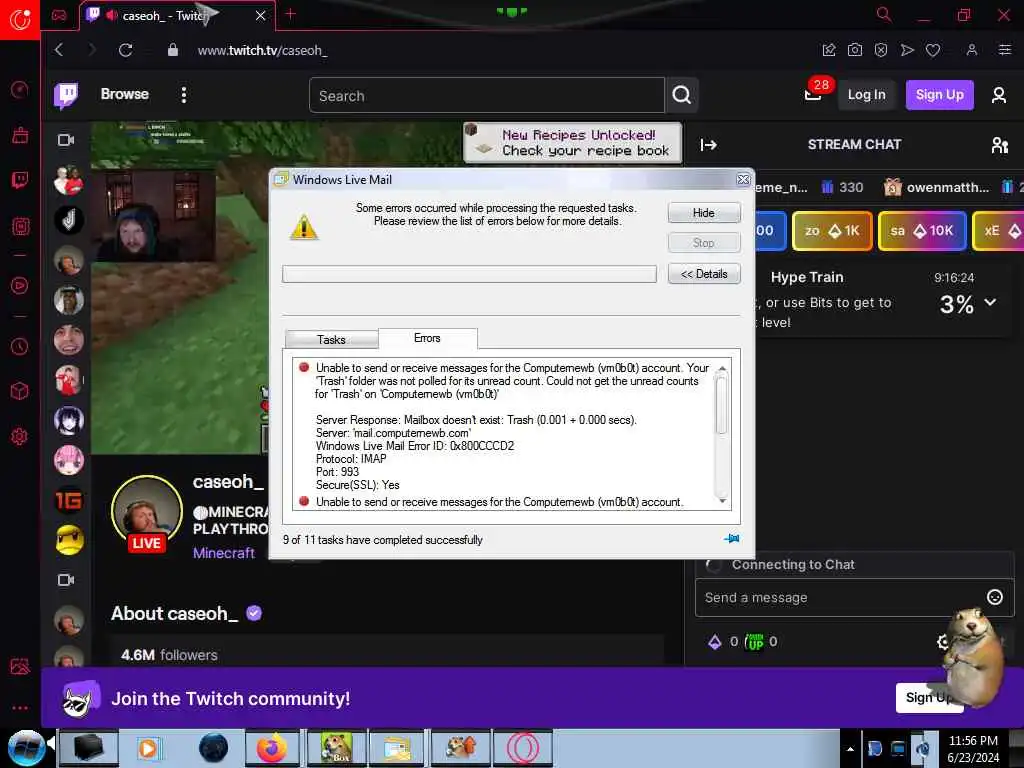Click caseoh_ live avatar

point(146,513)
